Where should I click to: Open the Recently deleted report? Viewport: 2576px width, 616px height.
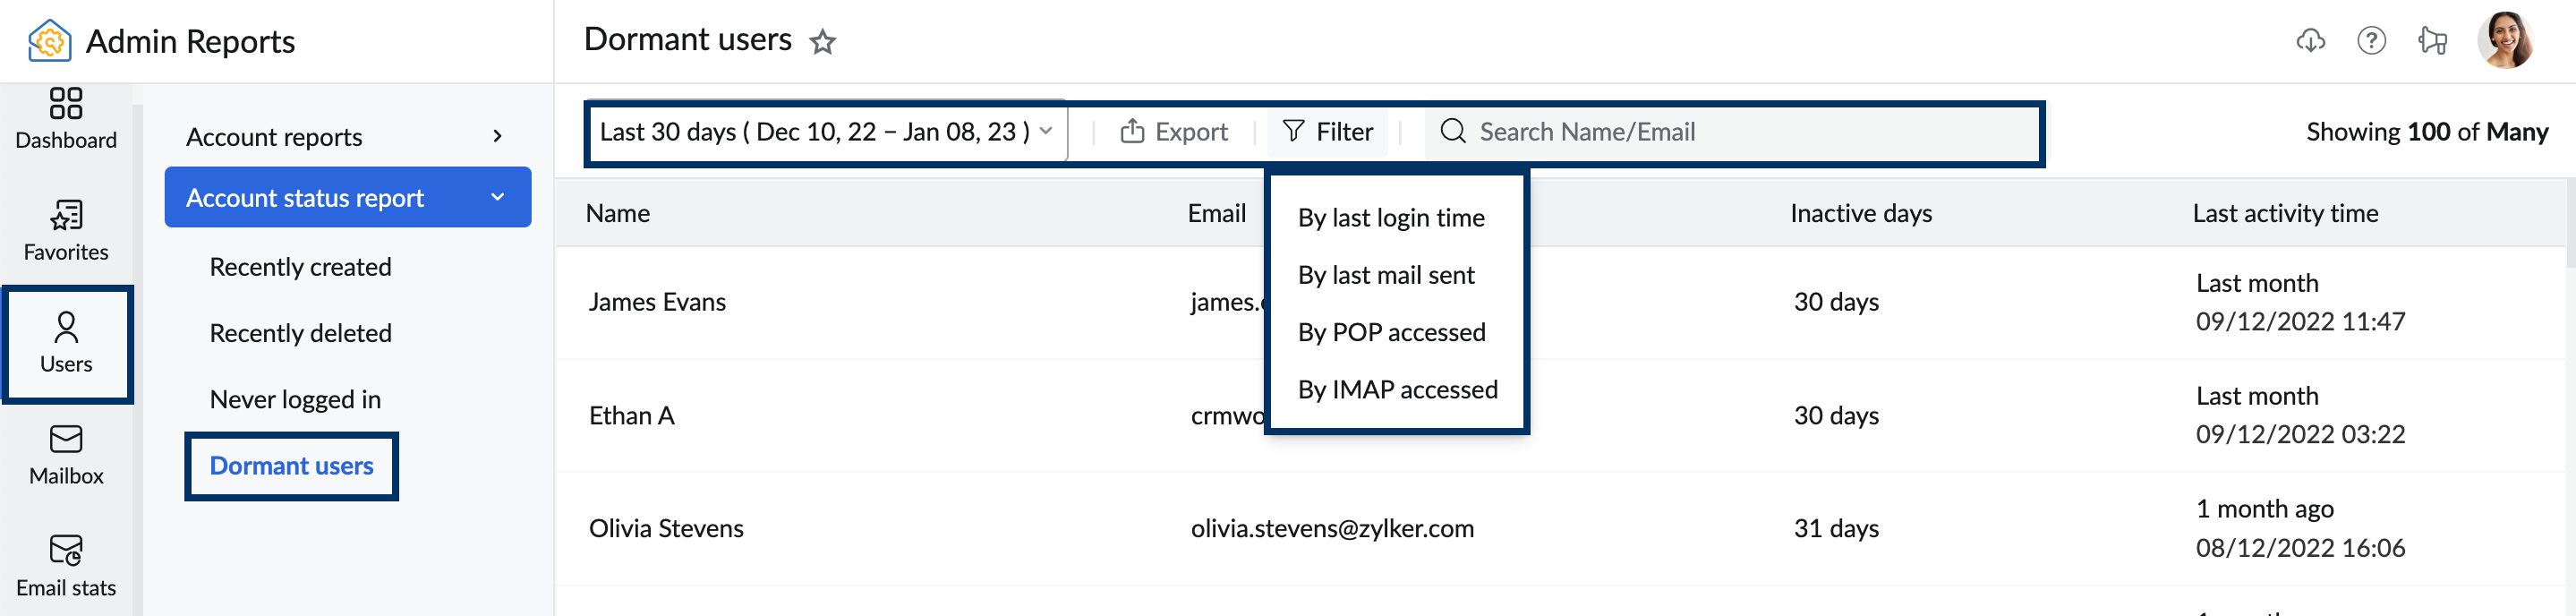click(x=300, y=333)
